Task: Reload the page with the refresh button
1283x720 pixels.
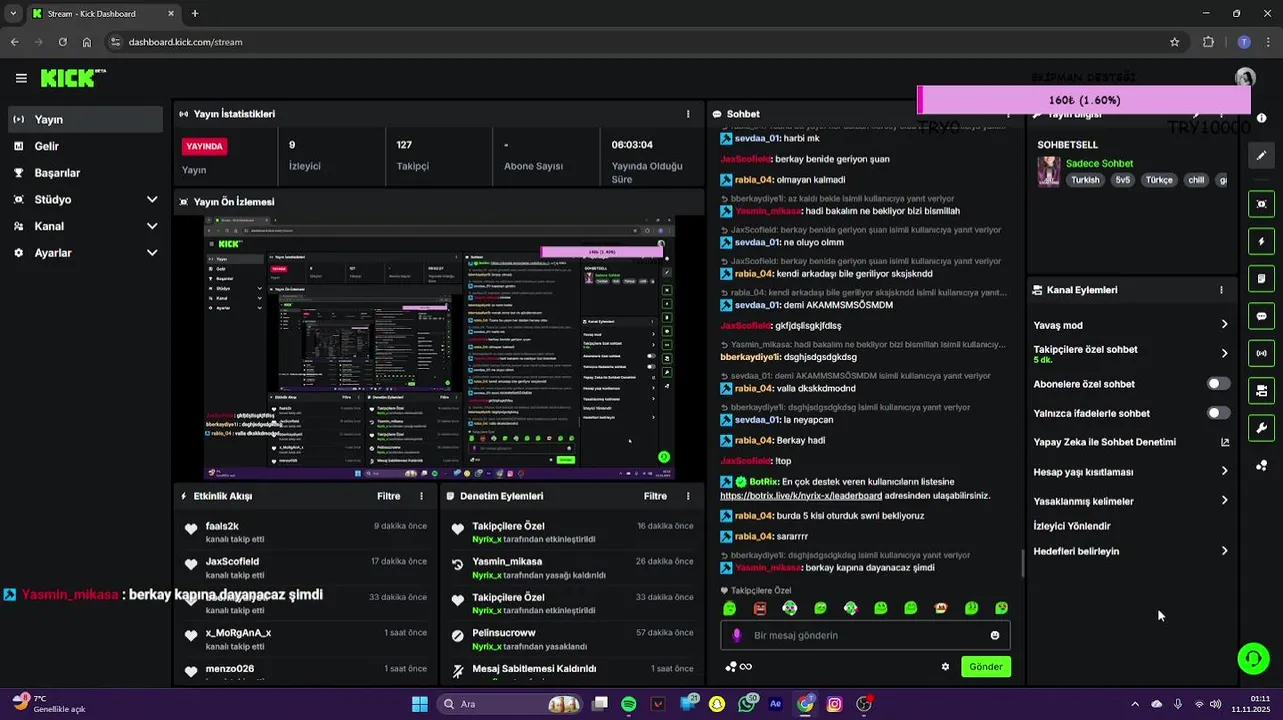Action: pos(62,42)
